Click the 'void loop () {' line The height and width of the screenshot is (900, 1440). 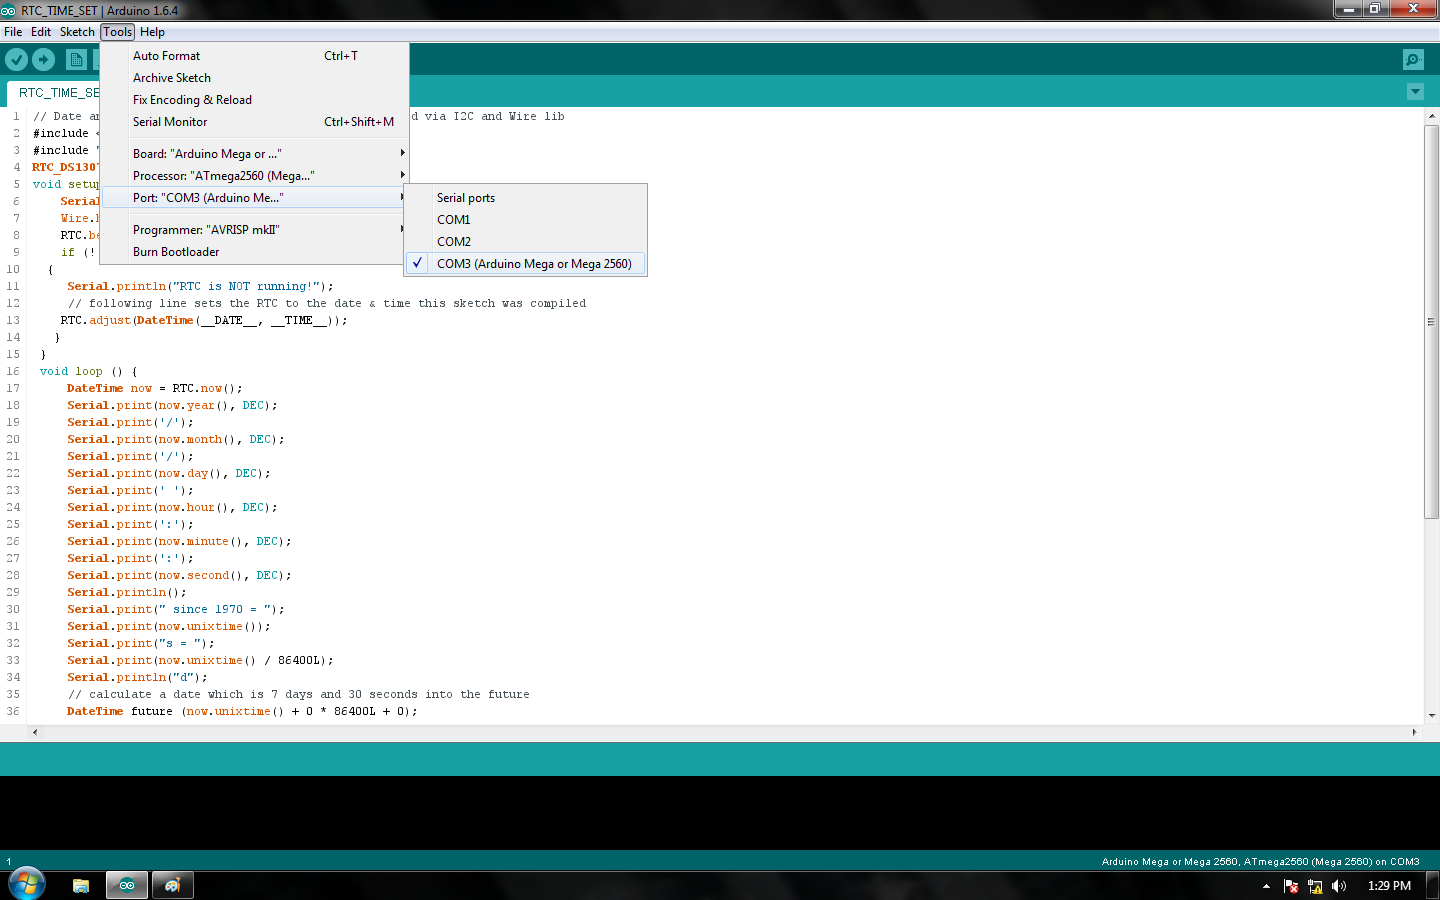[89, 371]
